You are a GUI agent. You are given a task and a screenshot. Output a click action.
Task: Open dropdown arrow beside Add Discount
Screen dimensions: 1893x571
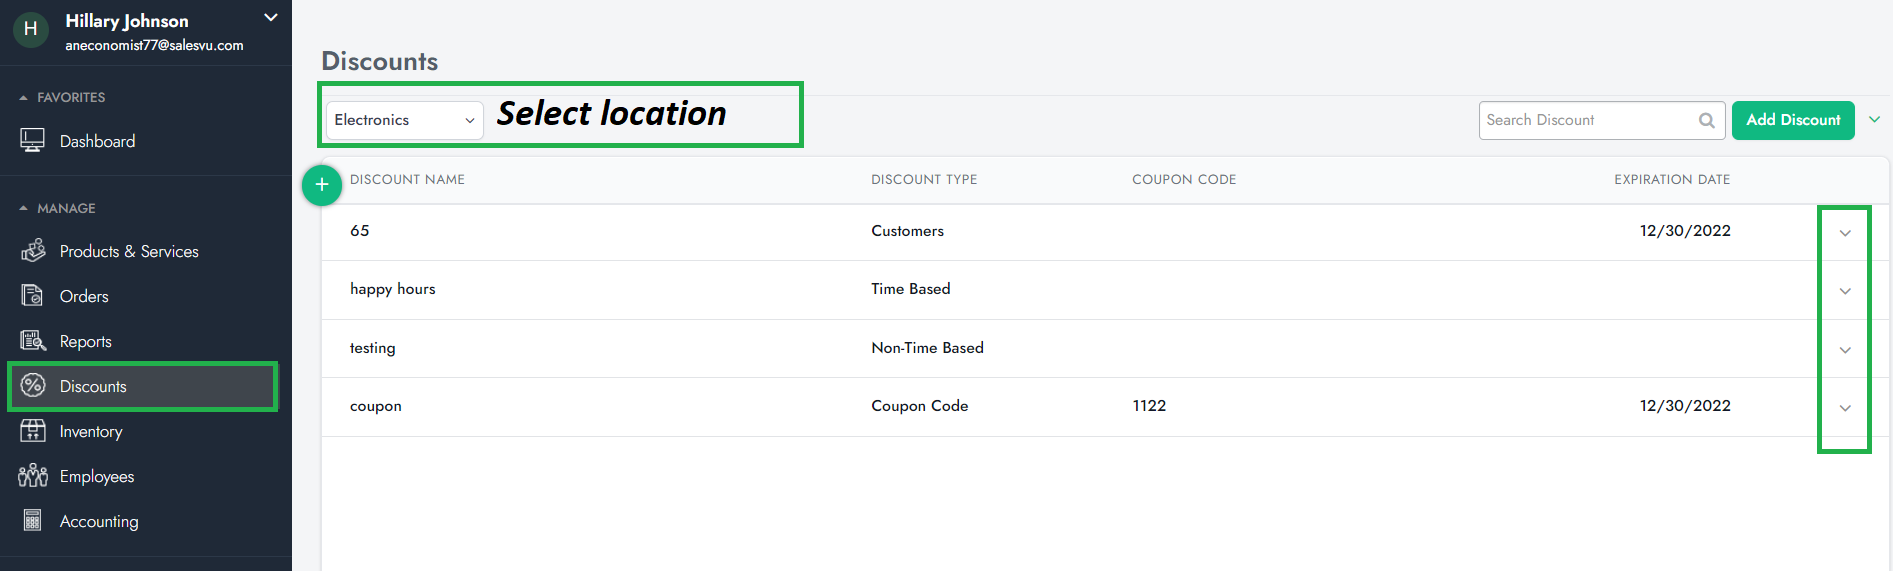(1875, 120)
